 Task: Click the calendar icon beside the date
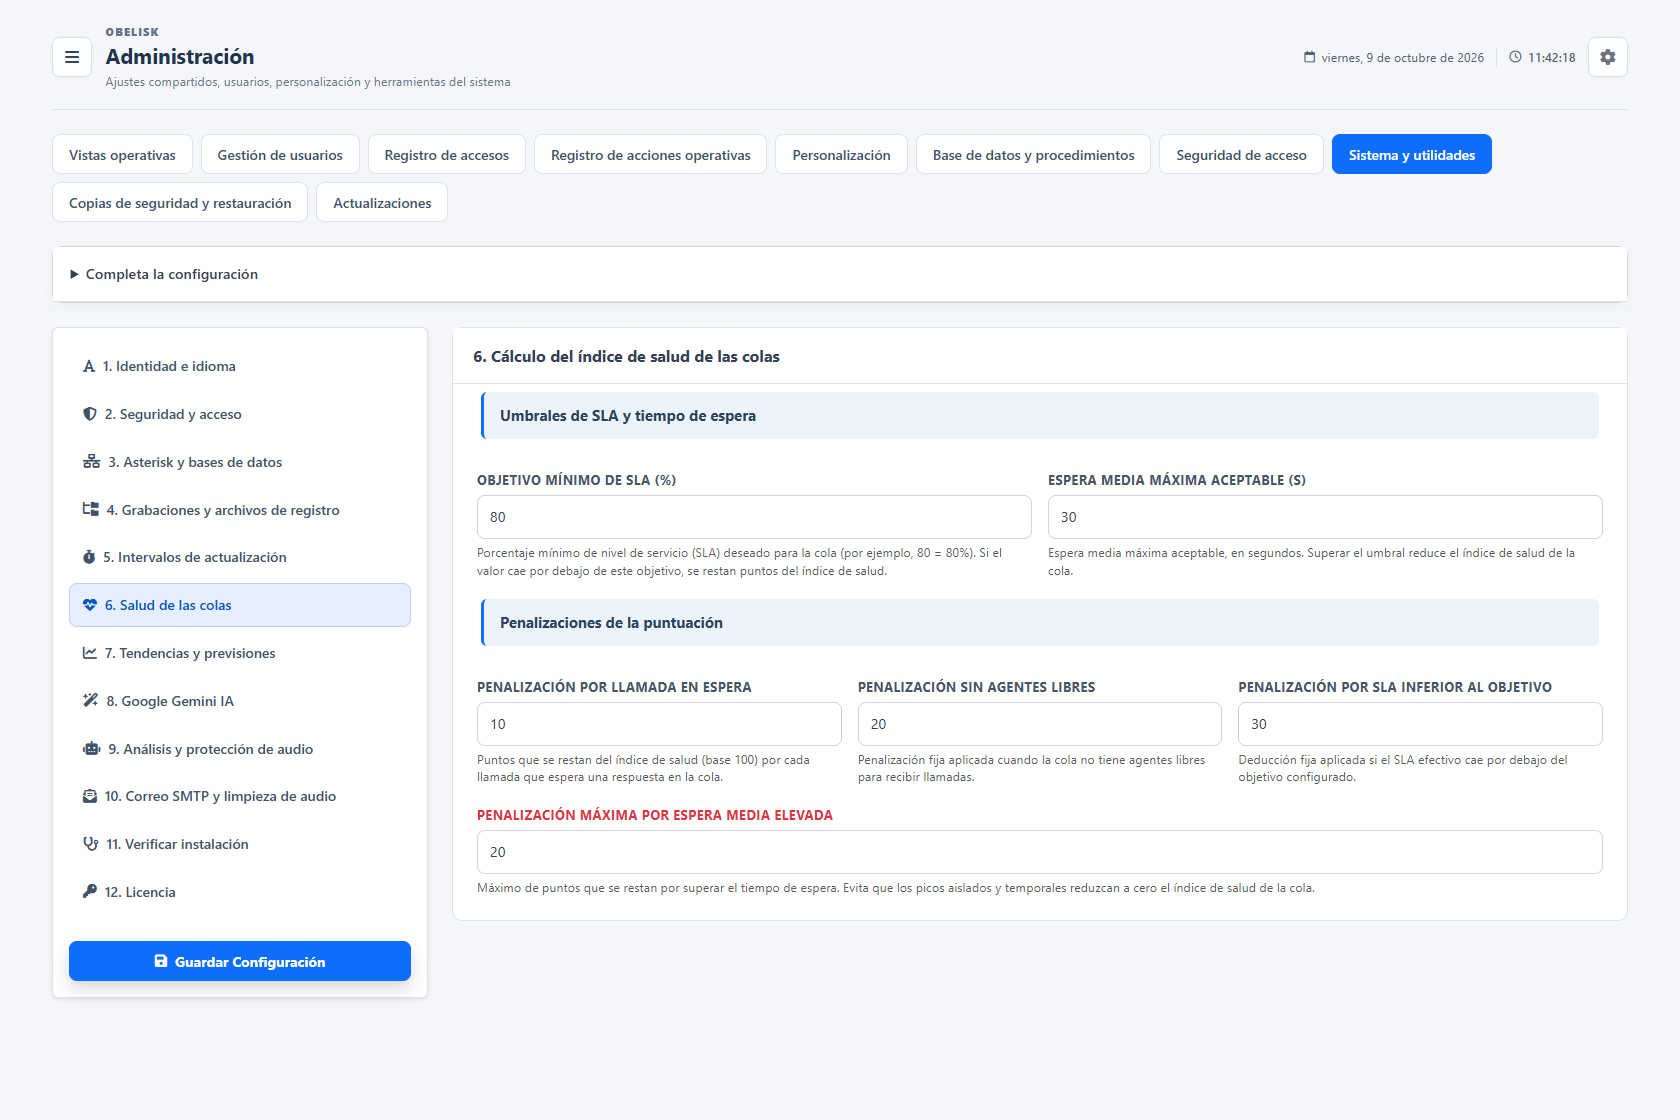pyautogui.click(x=1310, y=57)
